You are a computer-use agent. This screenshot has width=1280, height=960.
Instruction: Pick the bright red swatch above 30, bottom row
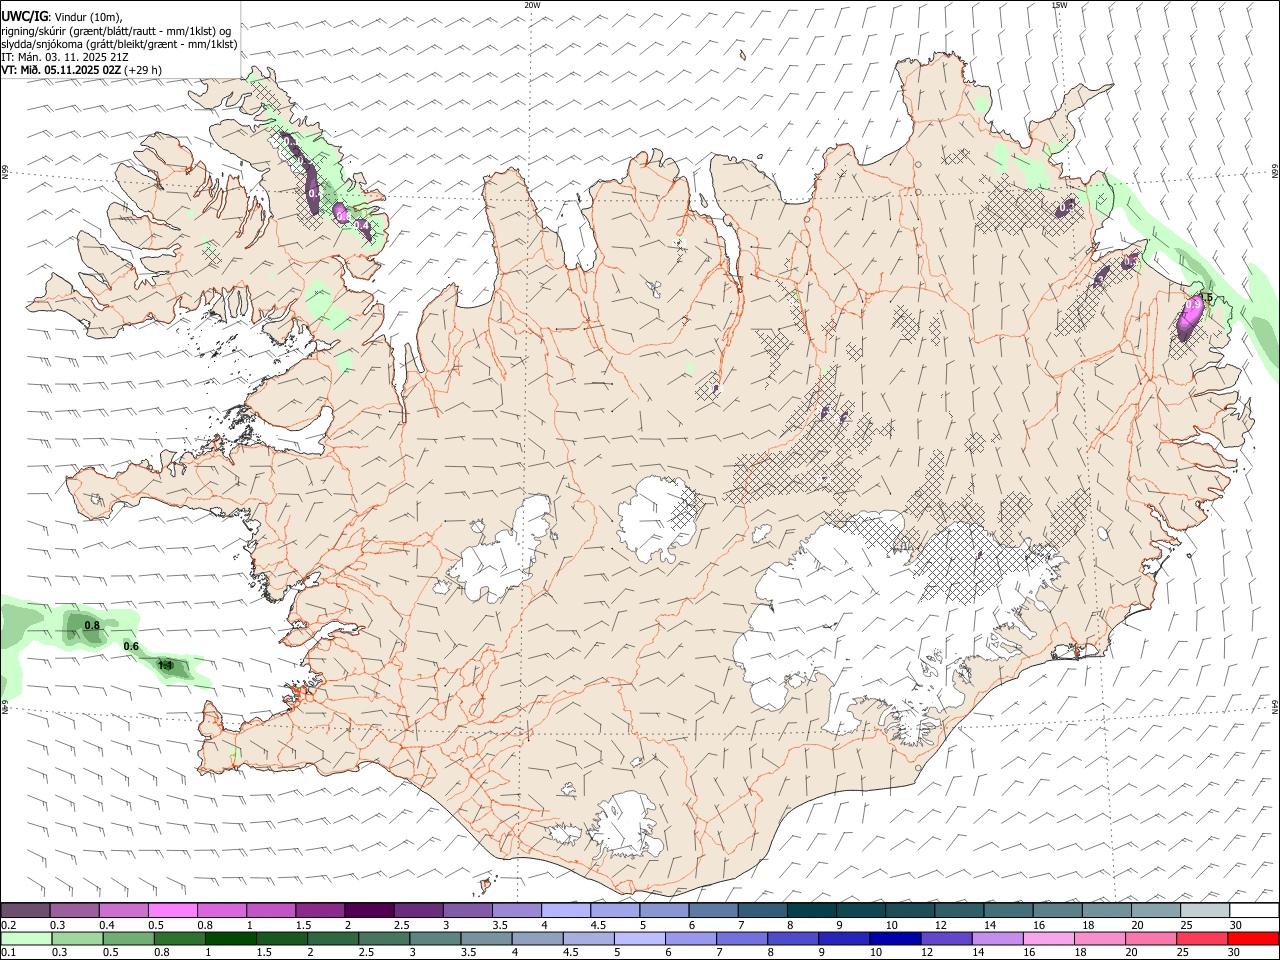pos(1253,939)
